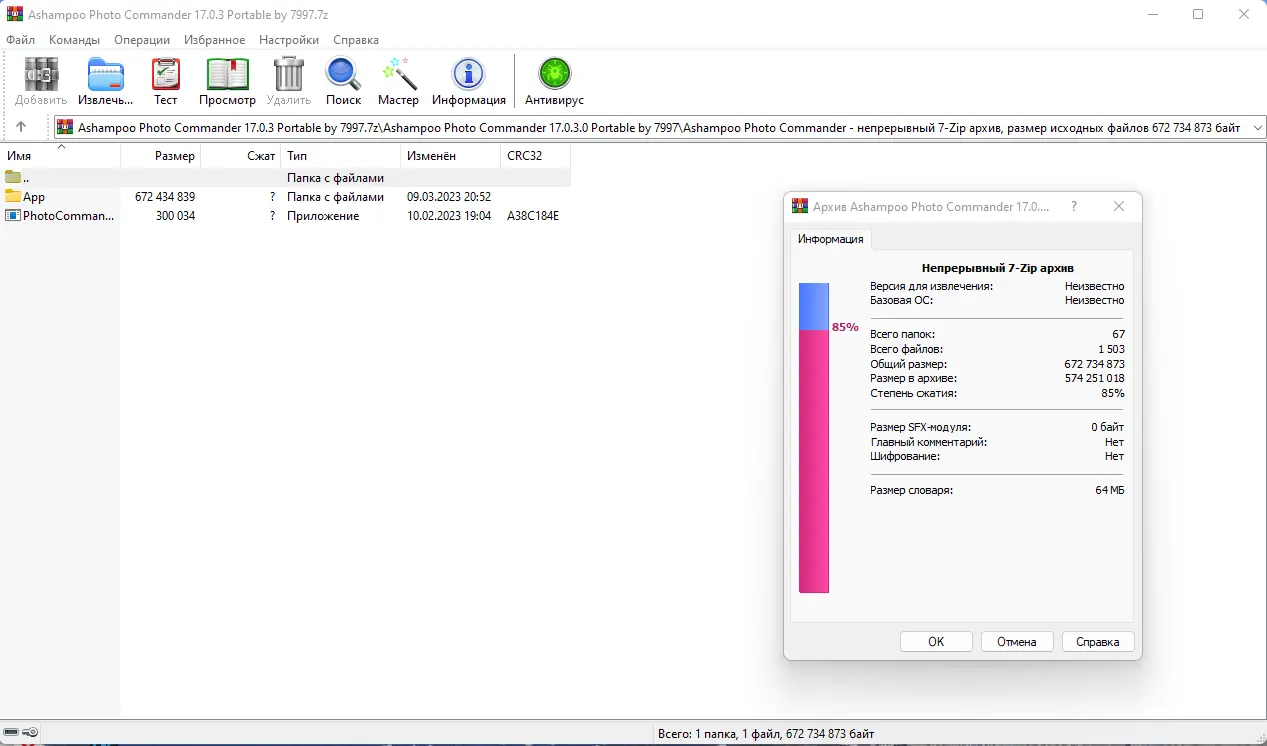Image resolution: width=1267 pixels, height=746 pixels.
Task: Select the App folder in the file list
Action: [32, 196]
